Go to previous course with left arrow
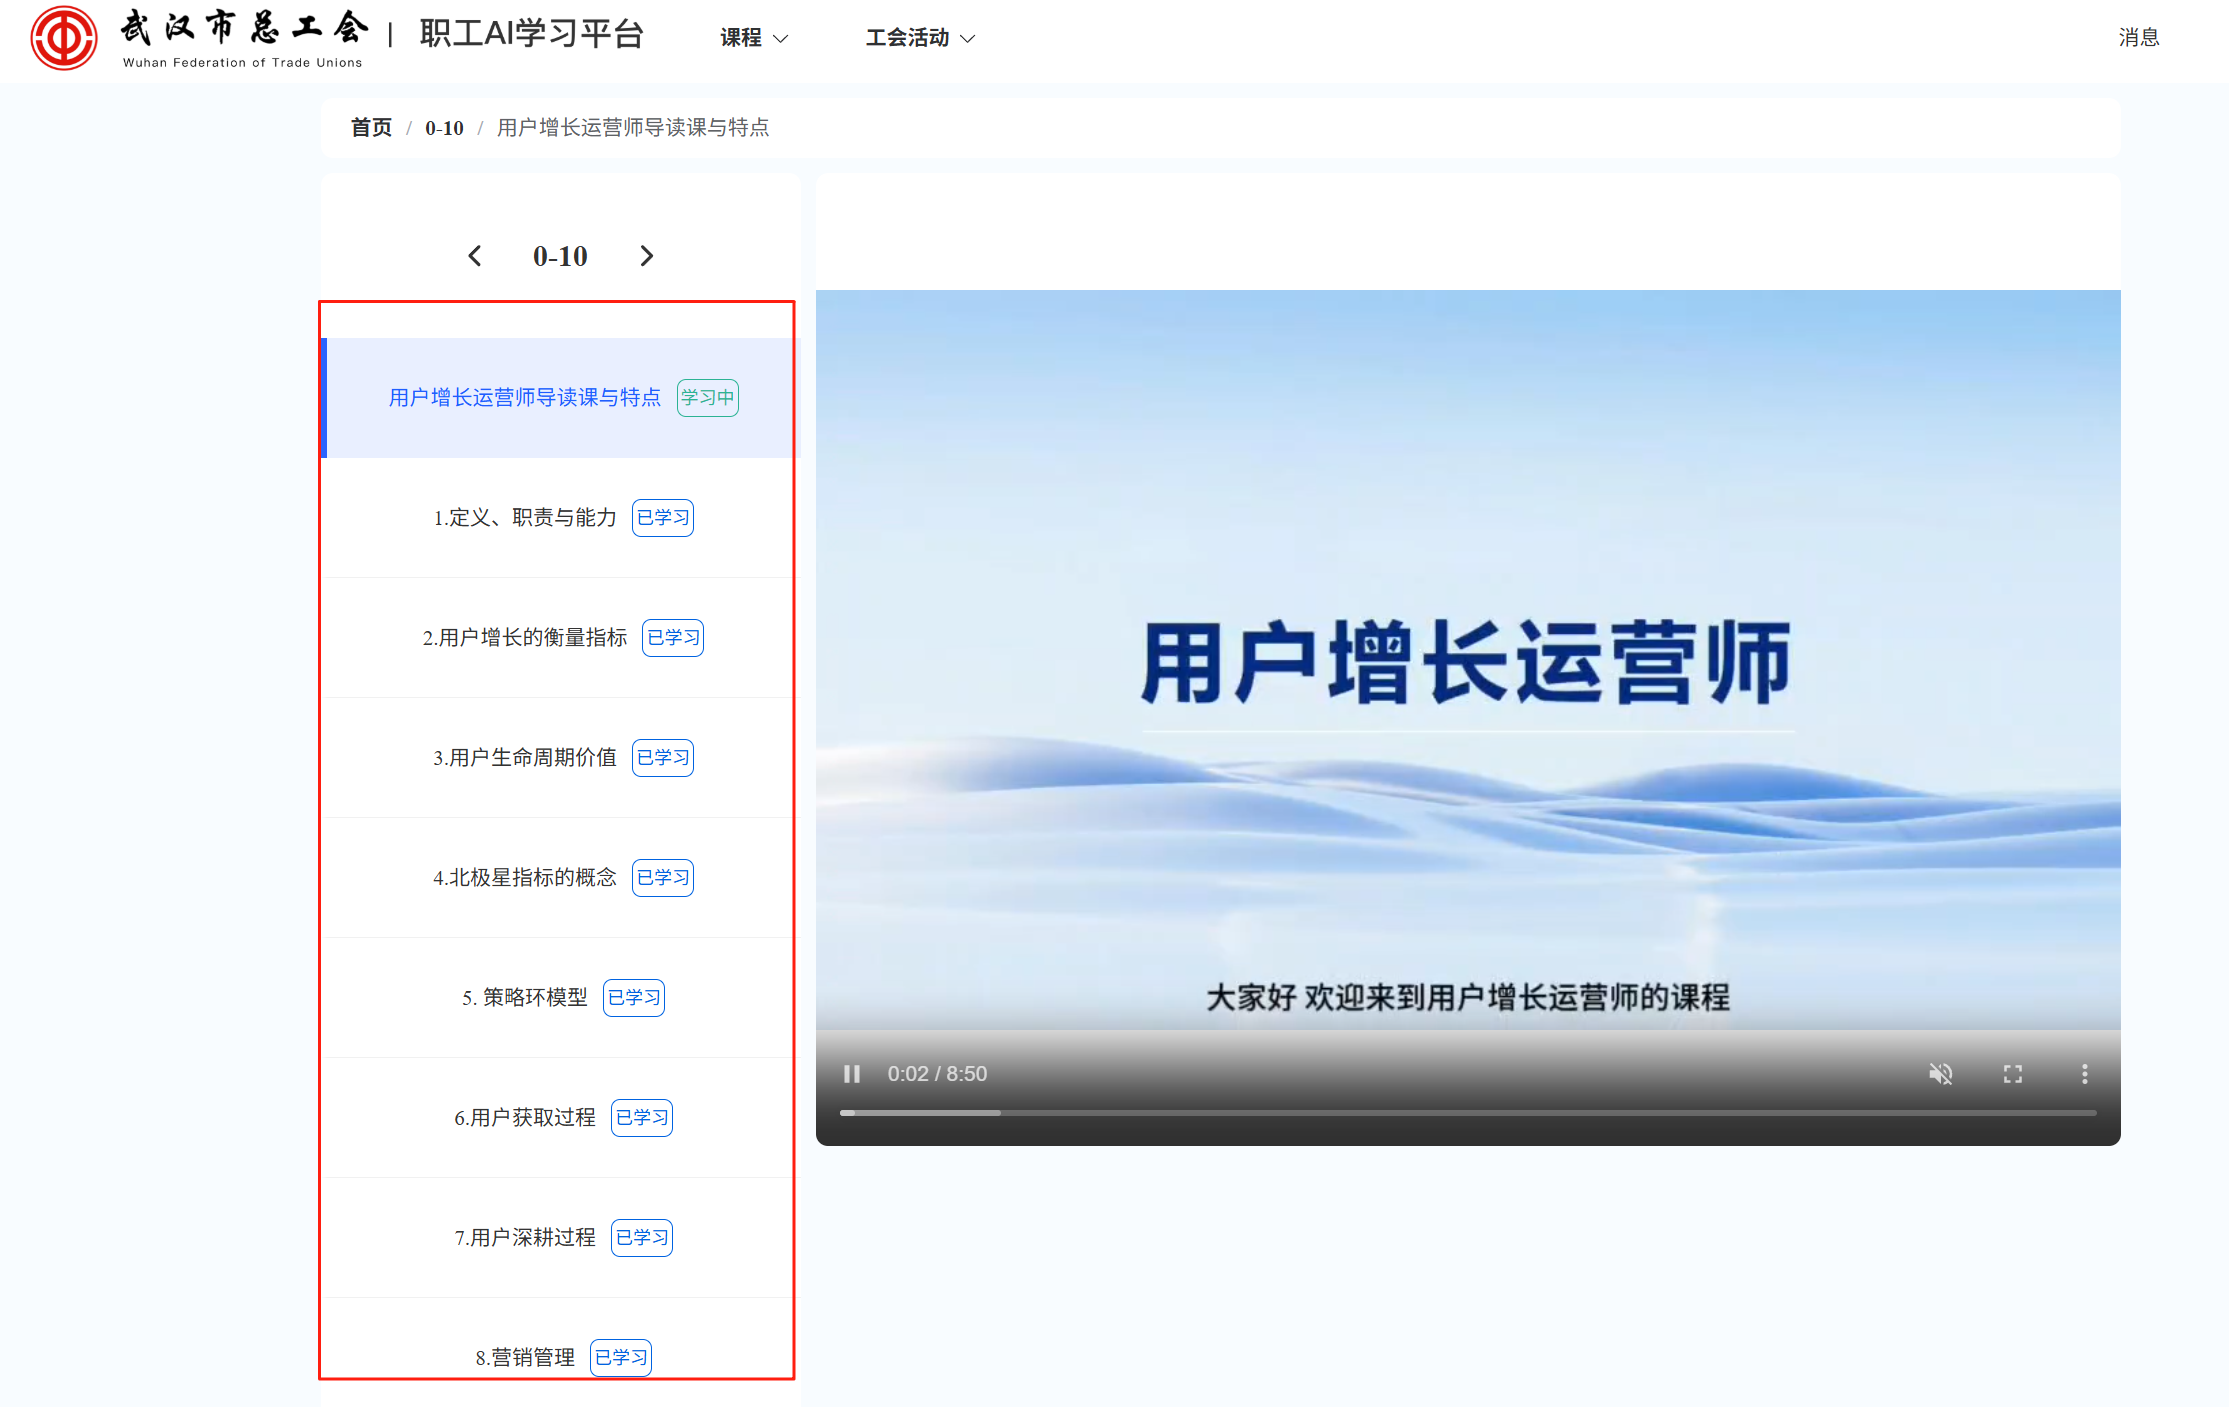 tap(475, 256)
